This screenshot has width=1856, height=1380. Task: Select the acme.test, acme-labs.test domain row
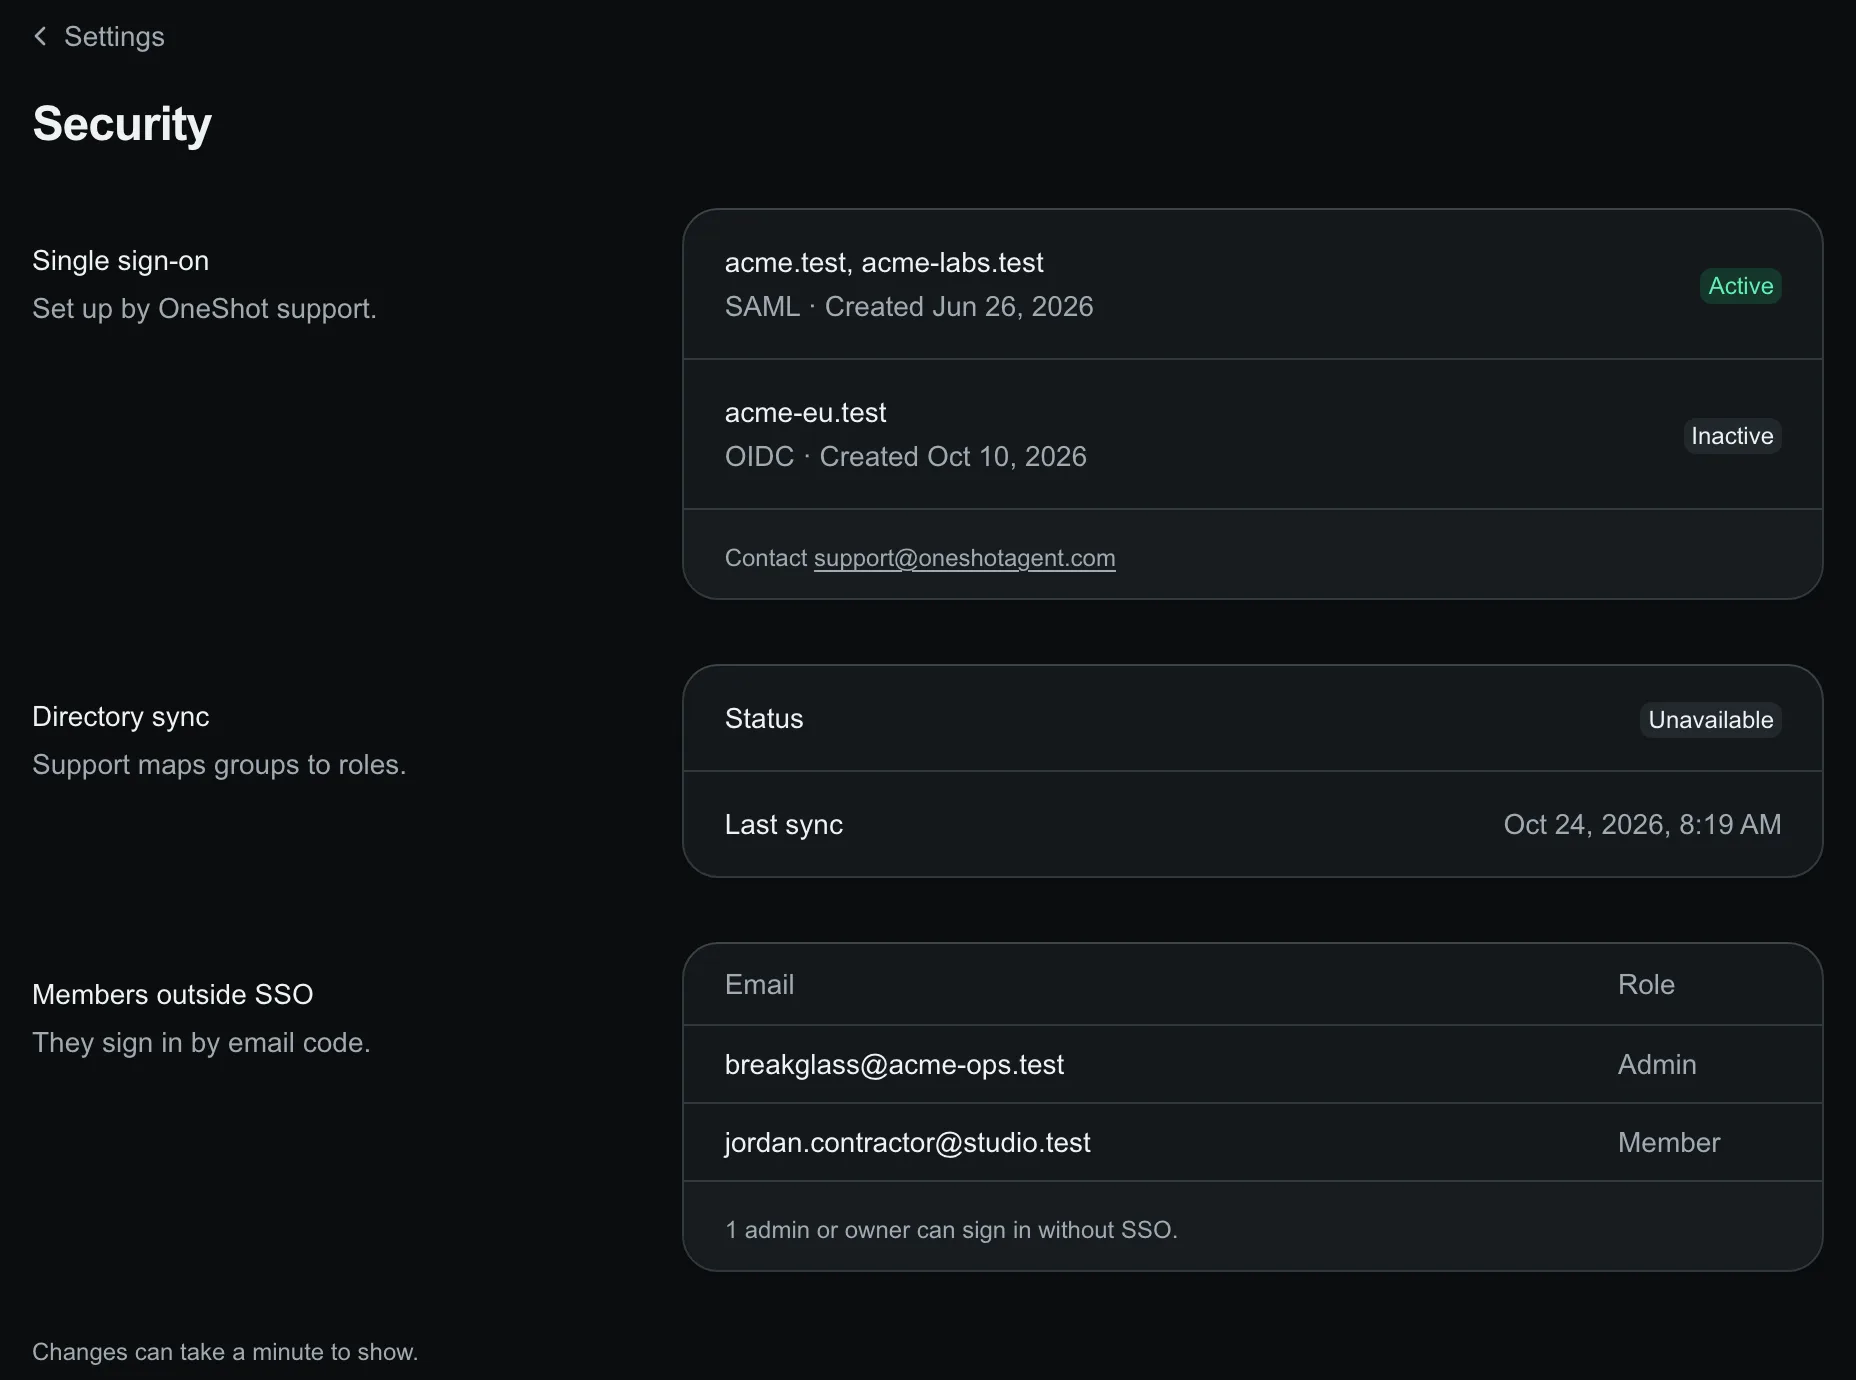[1252, 285]
